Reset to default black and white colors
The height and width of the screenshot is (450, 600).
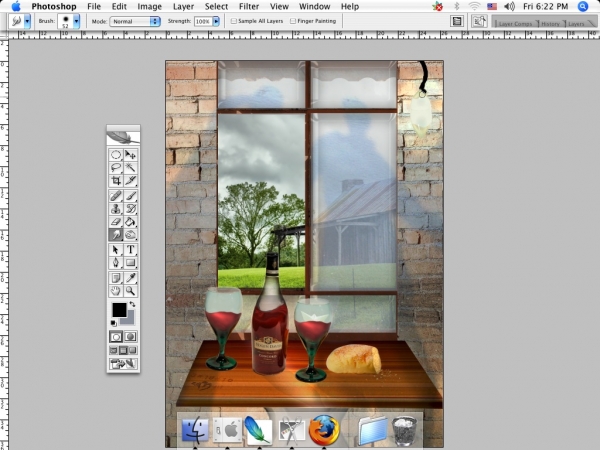pyautogui.click(x=114, y=323)
